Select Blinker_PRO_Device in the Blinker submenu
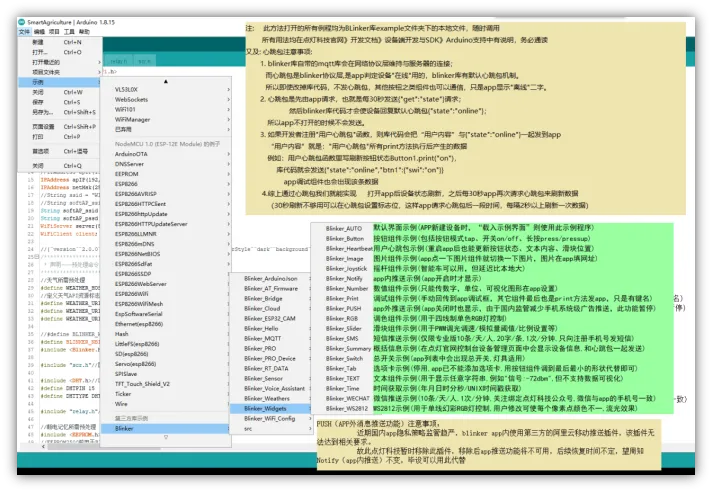The height and width of the screenshot is (492, 712). click(x=271, y=358)
